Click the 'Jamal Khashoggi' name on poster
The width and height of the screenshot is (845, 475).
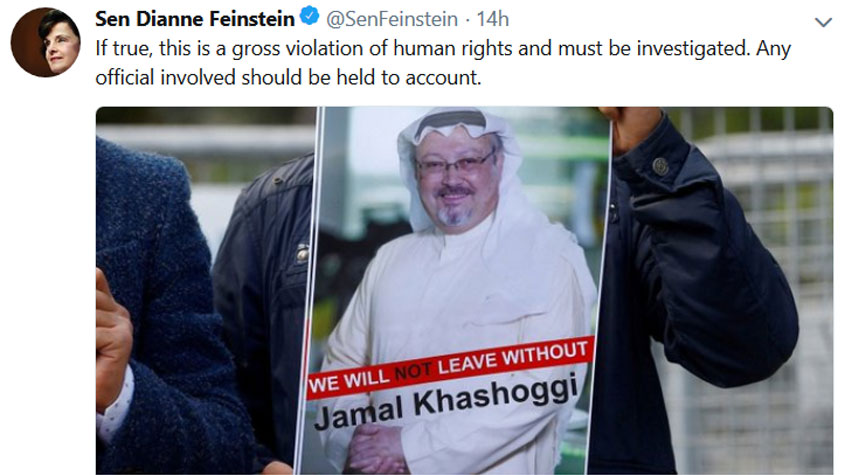446,403
